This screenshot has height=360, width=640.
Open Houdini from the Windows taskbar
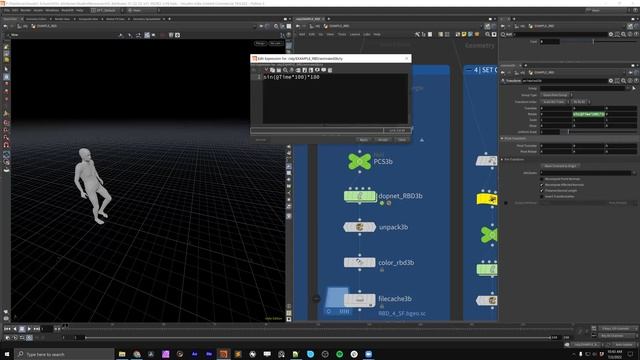coord(223,354)
